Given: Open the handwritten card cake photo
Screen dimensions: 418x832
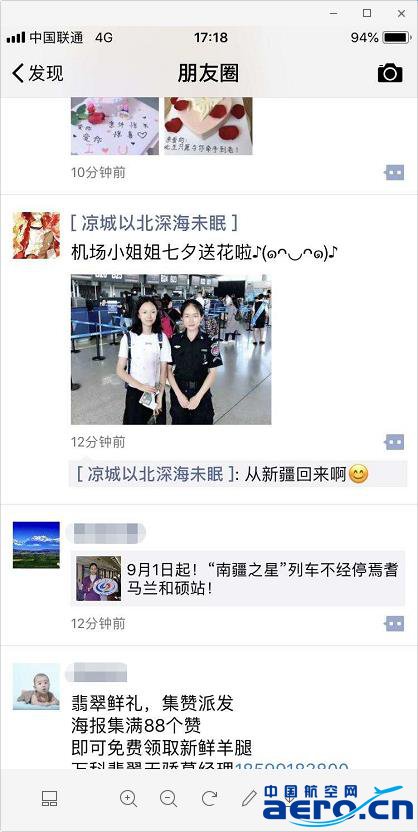Looking at the screenshot, I should [x=115, y=126].
